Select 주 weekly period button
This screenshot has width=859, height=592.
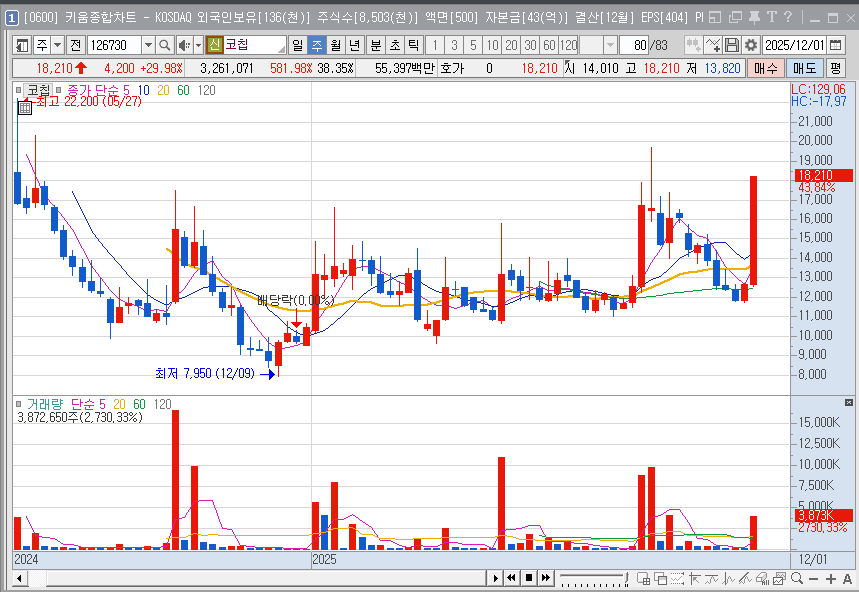tap(317, 45)
